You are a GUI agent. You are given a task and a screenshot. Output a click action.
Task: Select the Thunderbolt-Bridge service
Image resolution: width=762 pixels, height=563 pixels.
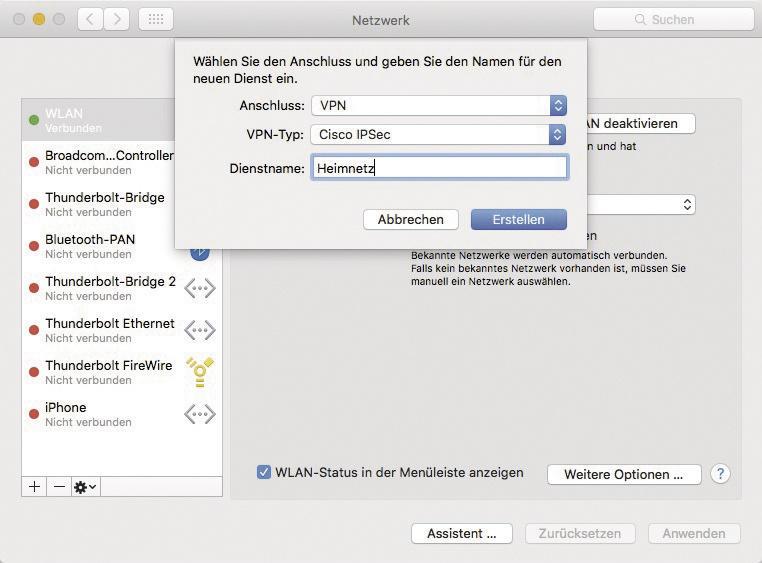pyautogui.click(x=99, y=204)
